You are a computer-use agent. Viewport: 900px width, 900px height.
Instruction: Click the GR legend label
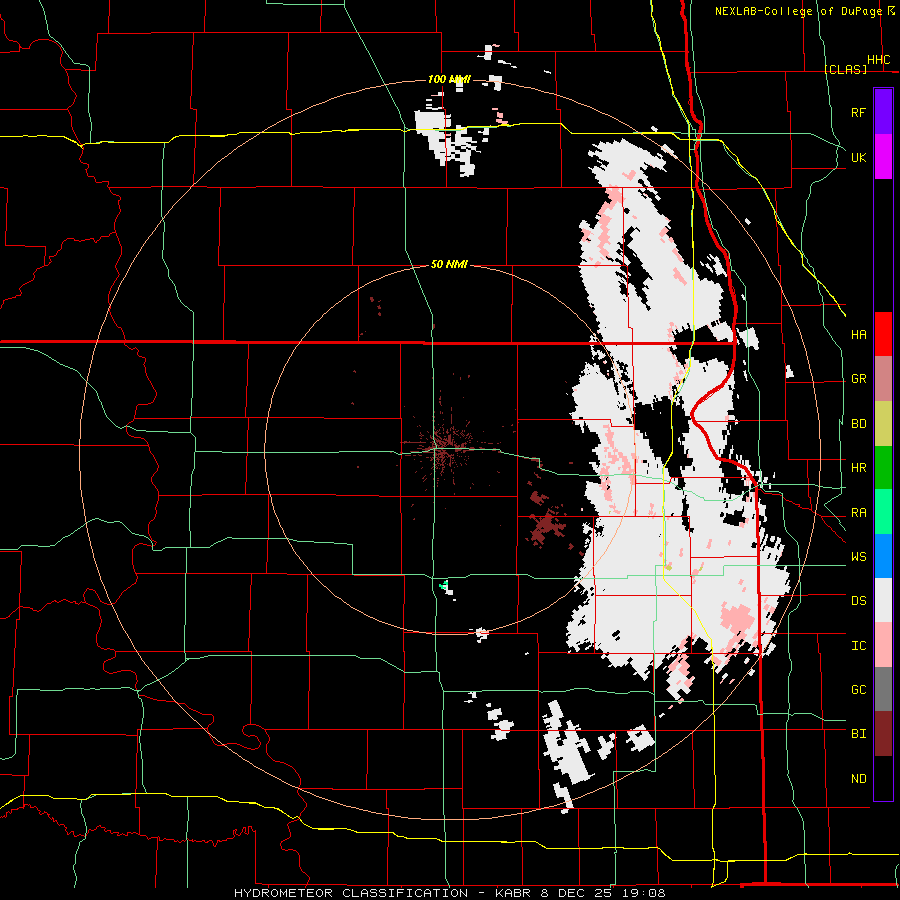pyautogui.click(x=858, y=379)
